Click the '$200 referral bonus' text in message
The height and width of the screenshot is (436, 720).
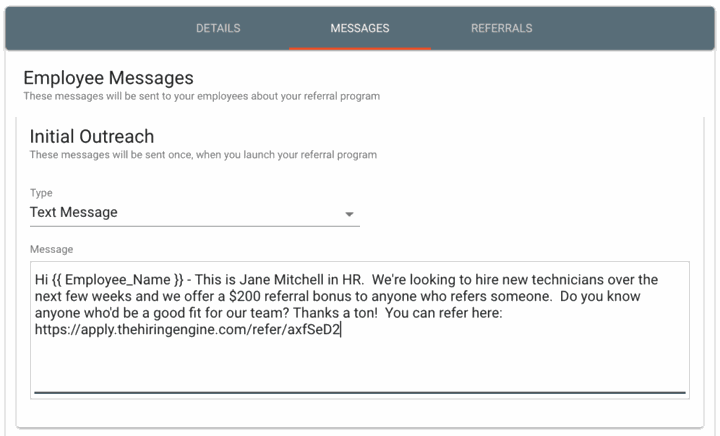point(290,296)
